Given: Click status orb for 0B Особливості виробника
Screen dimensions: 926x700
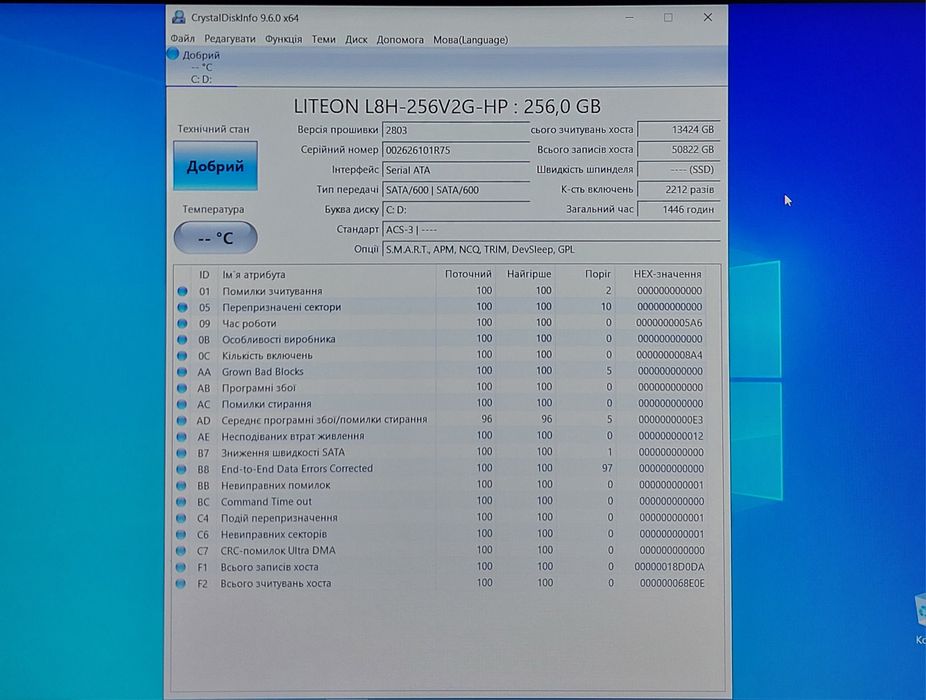Looking at the screenshot, I should (x=182, y=340).
